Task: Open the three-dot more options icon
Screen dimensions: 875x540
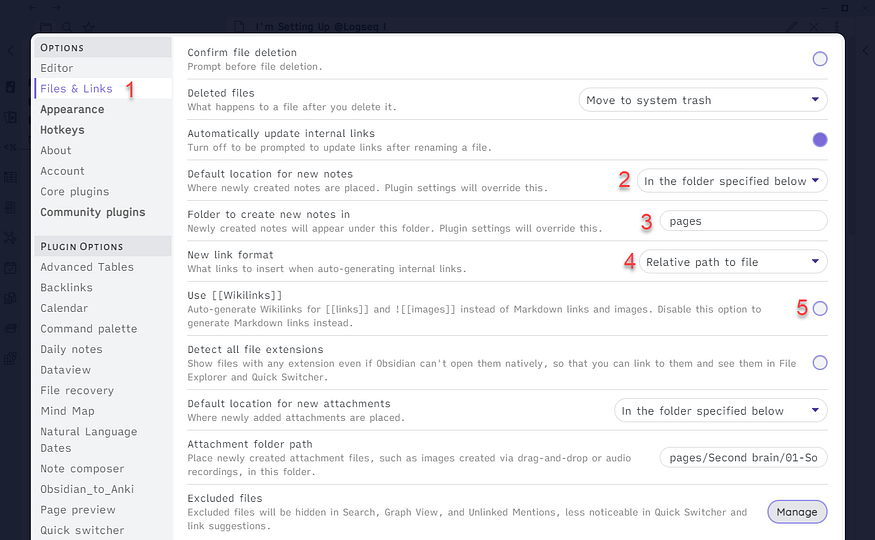Action: coord(835,27)
